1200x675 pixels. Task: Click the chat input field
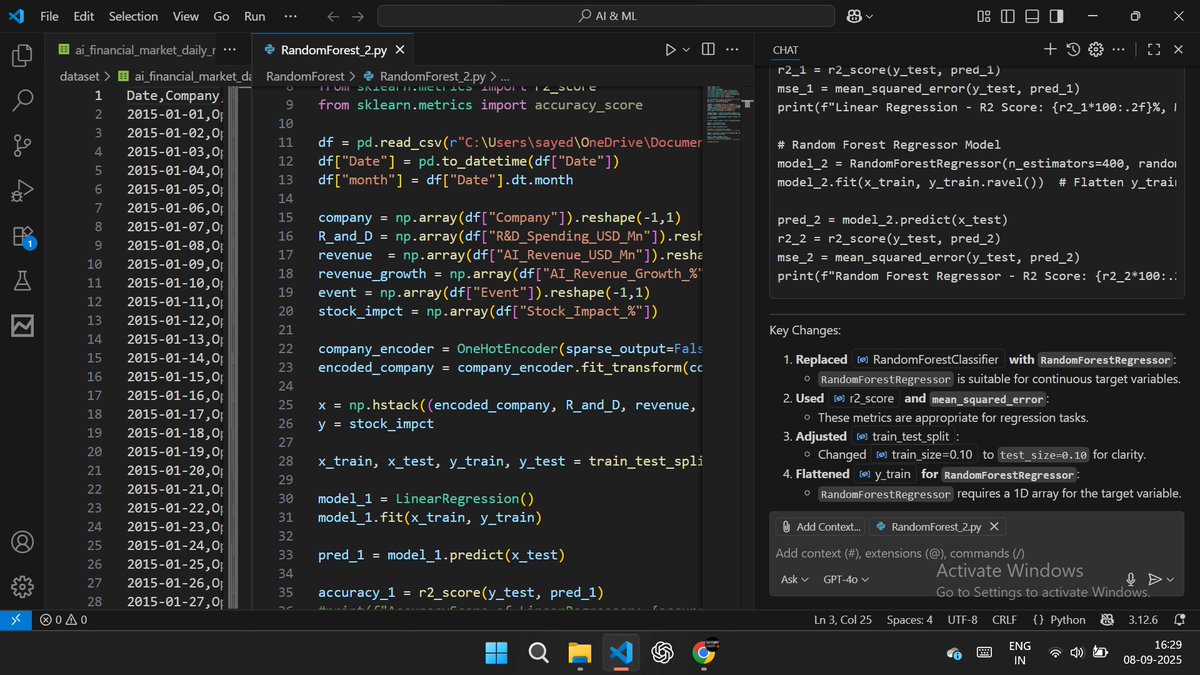click(x=975, y=553)
